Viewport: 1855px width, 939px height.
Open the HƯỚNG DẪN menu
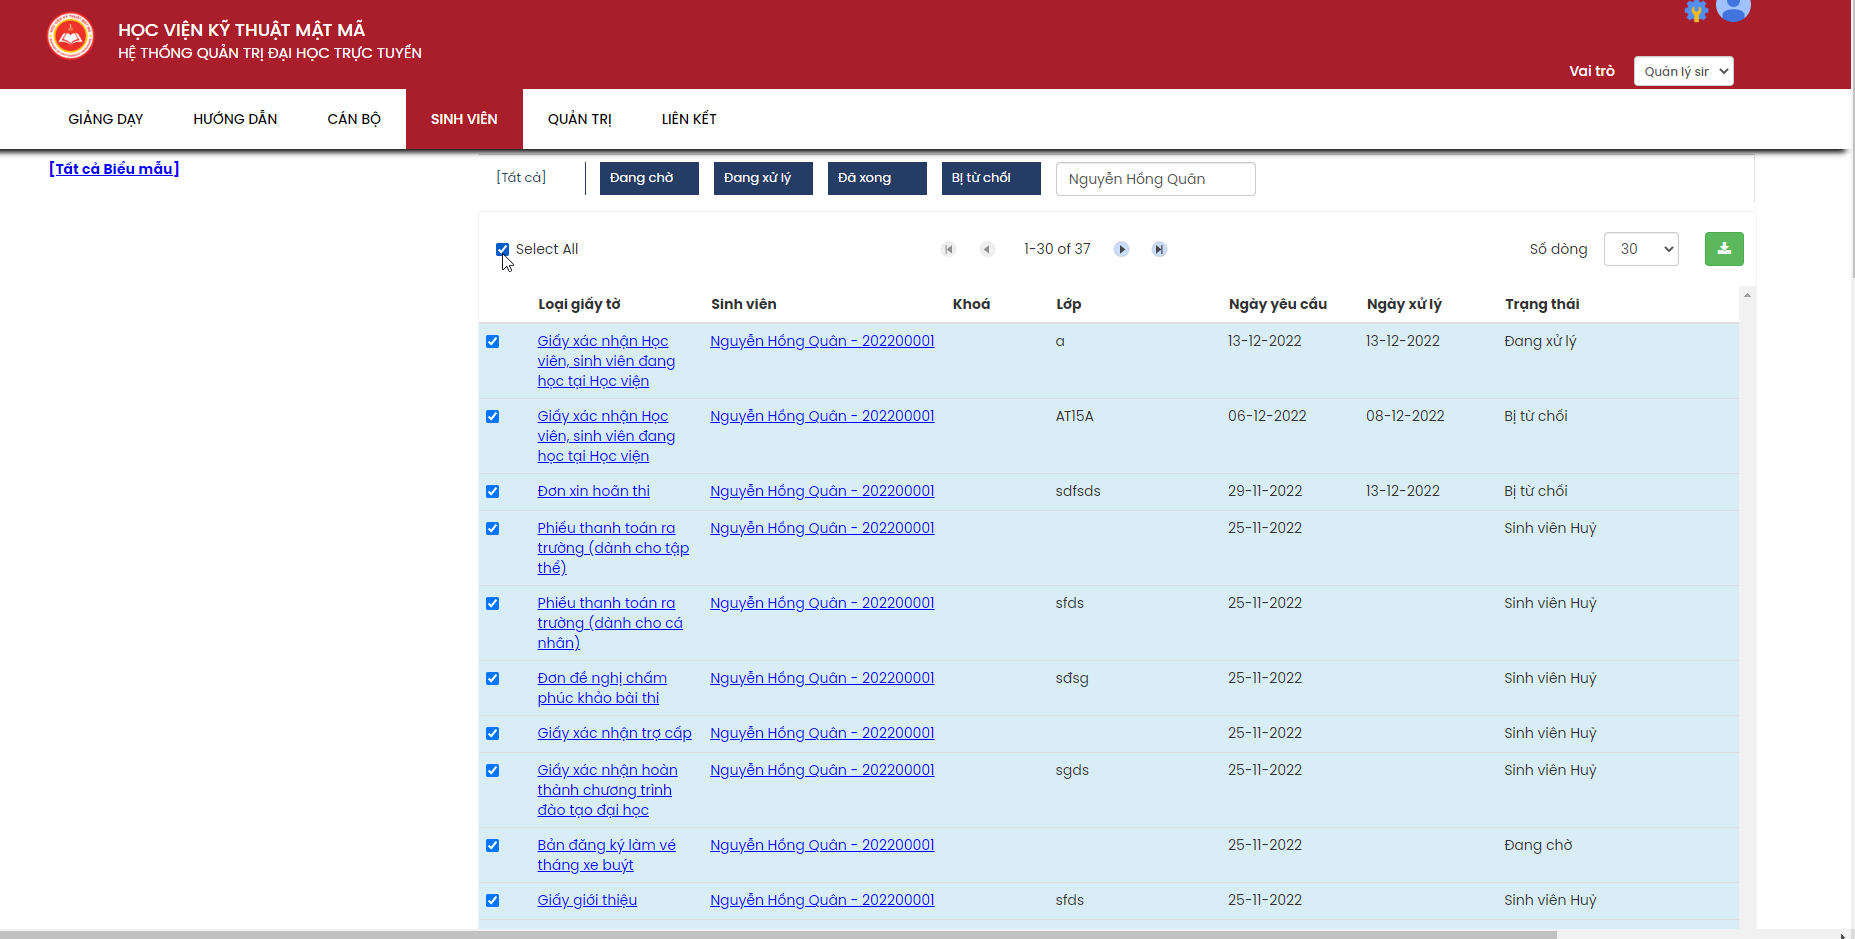coord(235,119)
